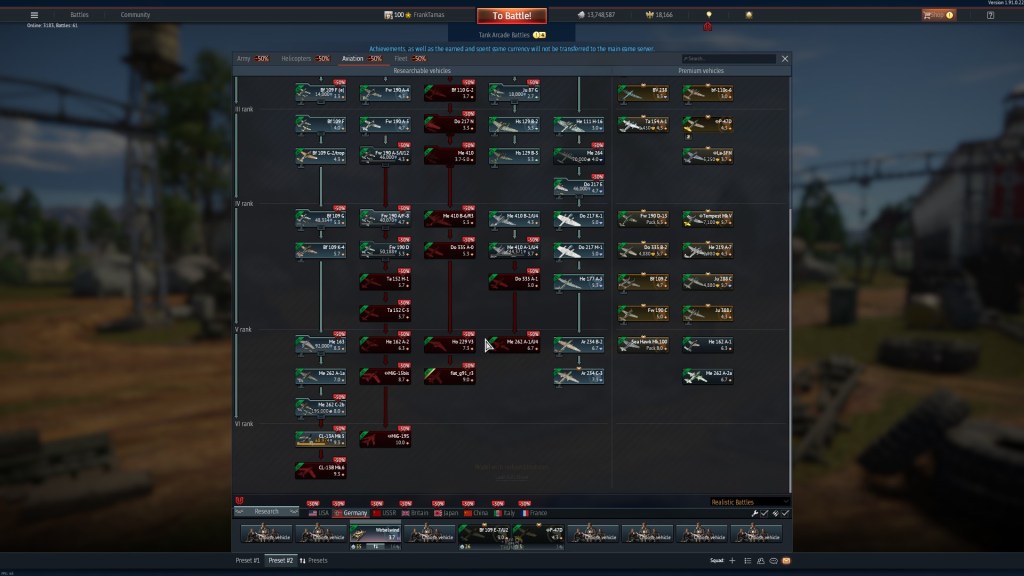Toggle the checkbox beside the wrench icon
Image resolution: width=1024 pixels, height=576 pixels.
765,513
